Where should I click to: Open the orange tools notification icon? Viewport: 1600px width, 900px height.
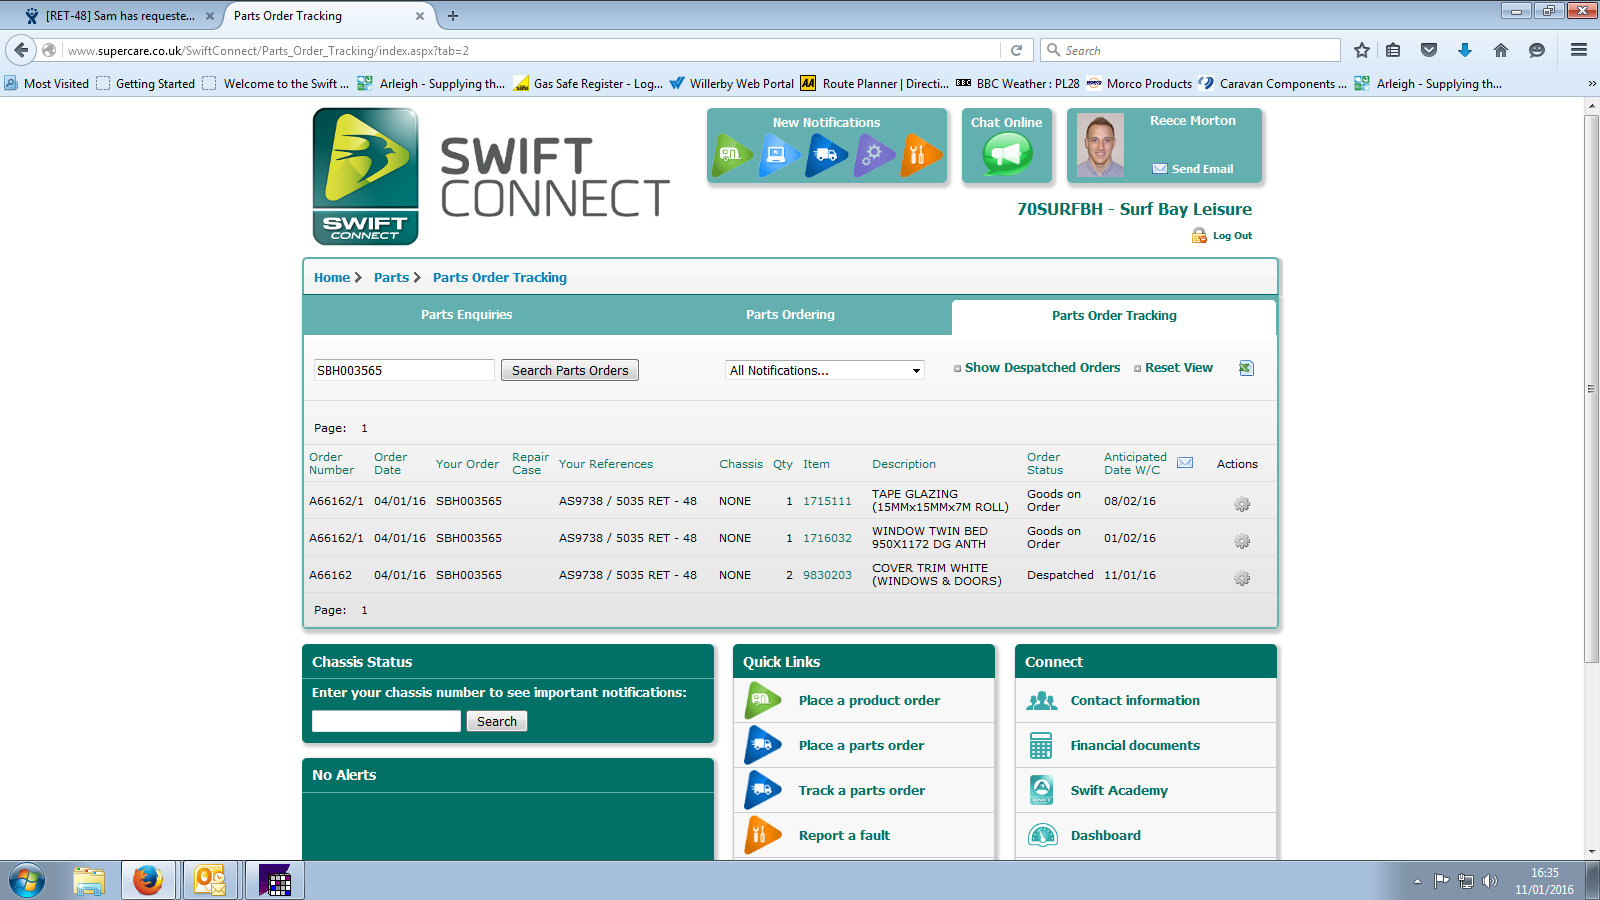pos(920,155)
